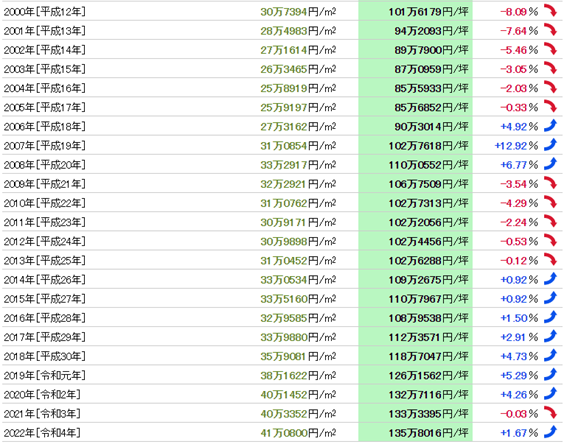
Task: Click the 38万1622円/m2 price value
Action: (298, 376)
